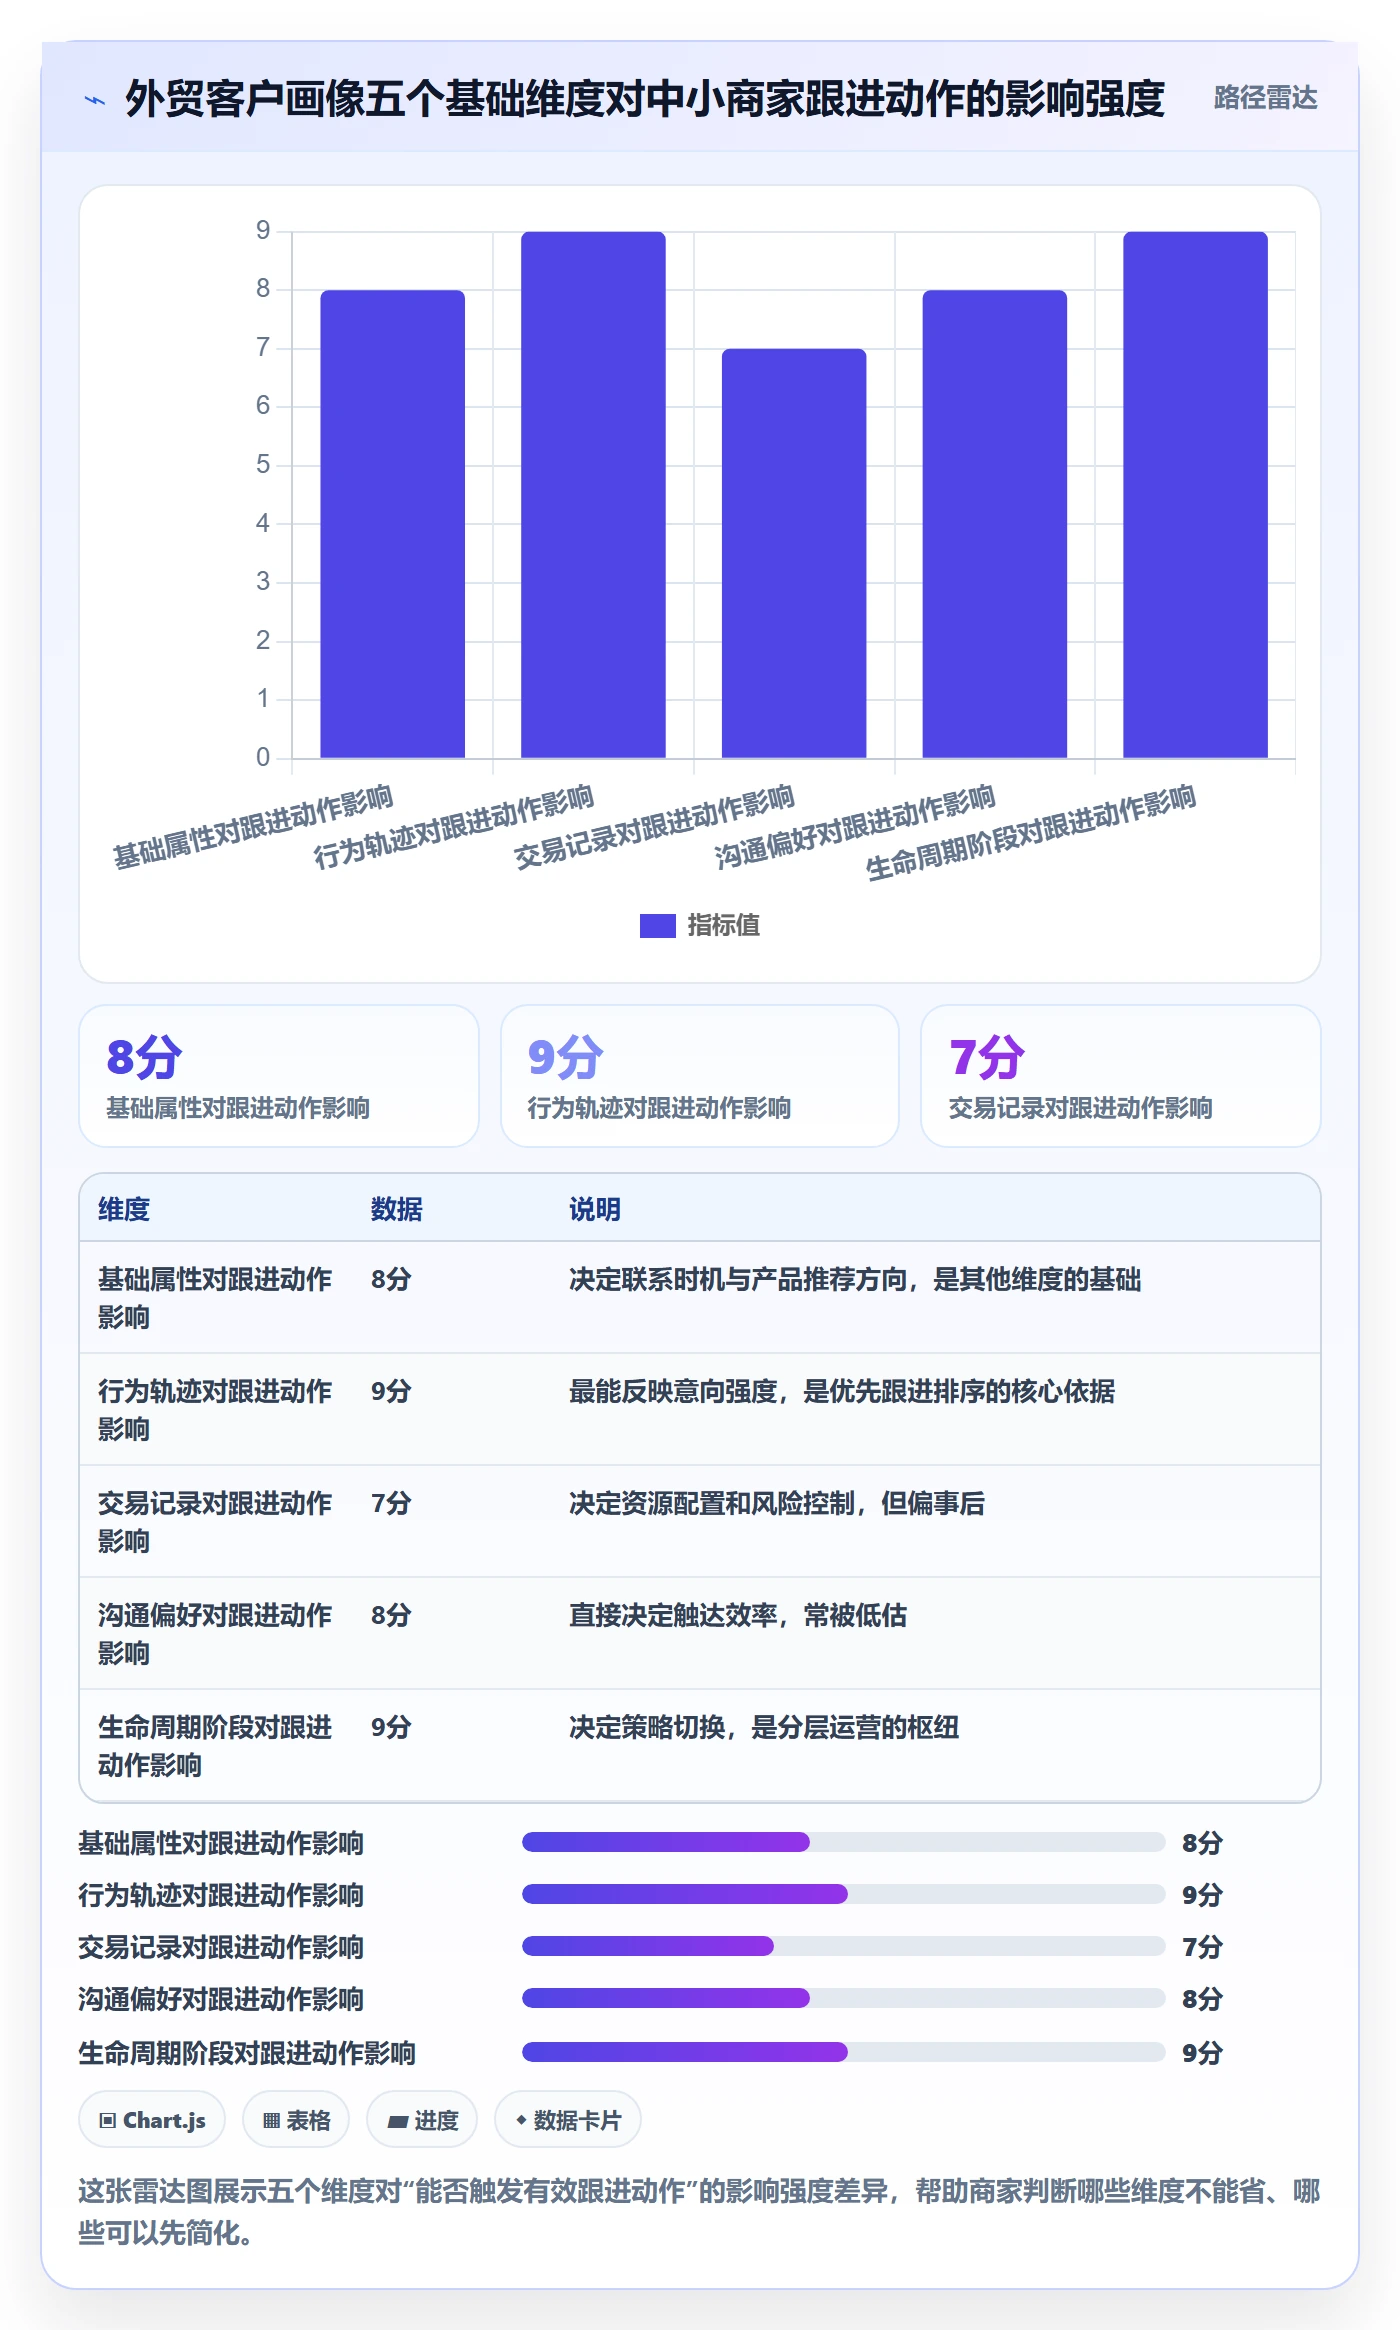Click the 生命周期阶段 9分 progress bar

point(844,2052)
